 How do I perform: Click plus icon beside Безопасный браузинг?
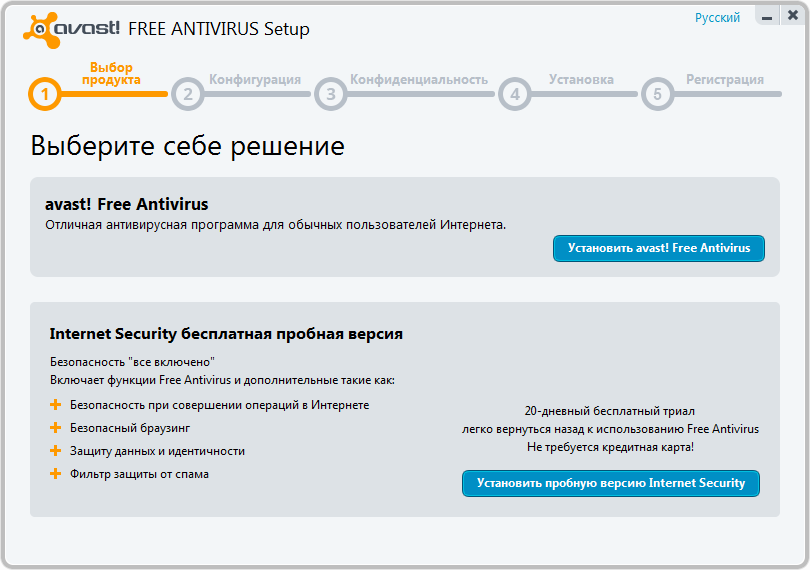56,428
